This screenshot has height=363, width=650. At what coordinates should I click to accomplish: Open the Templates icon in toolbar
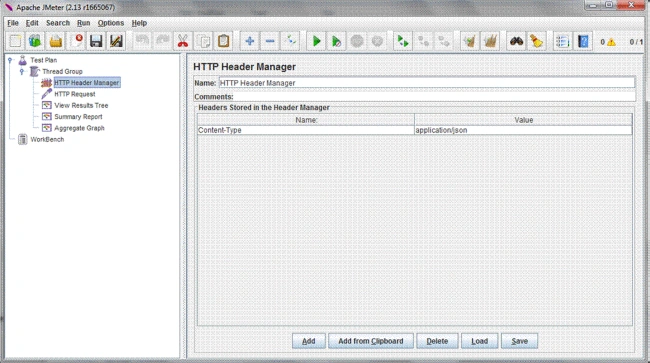[x=36, y=41]
